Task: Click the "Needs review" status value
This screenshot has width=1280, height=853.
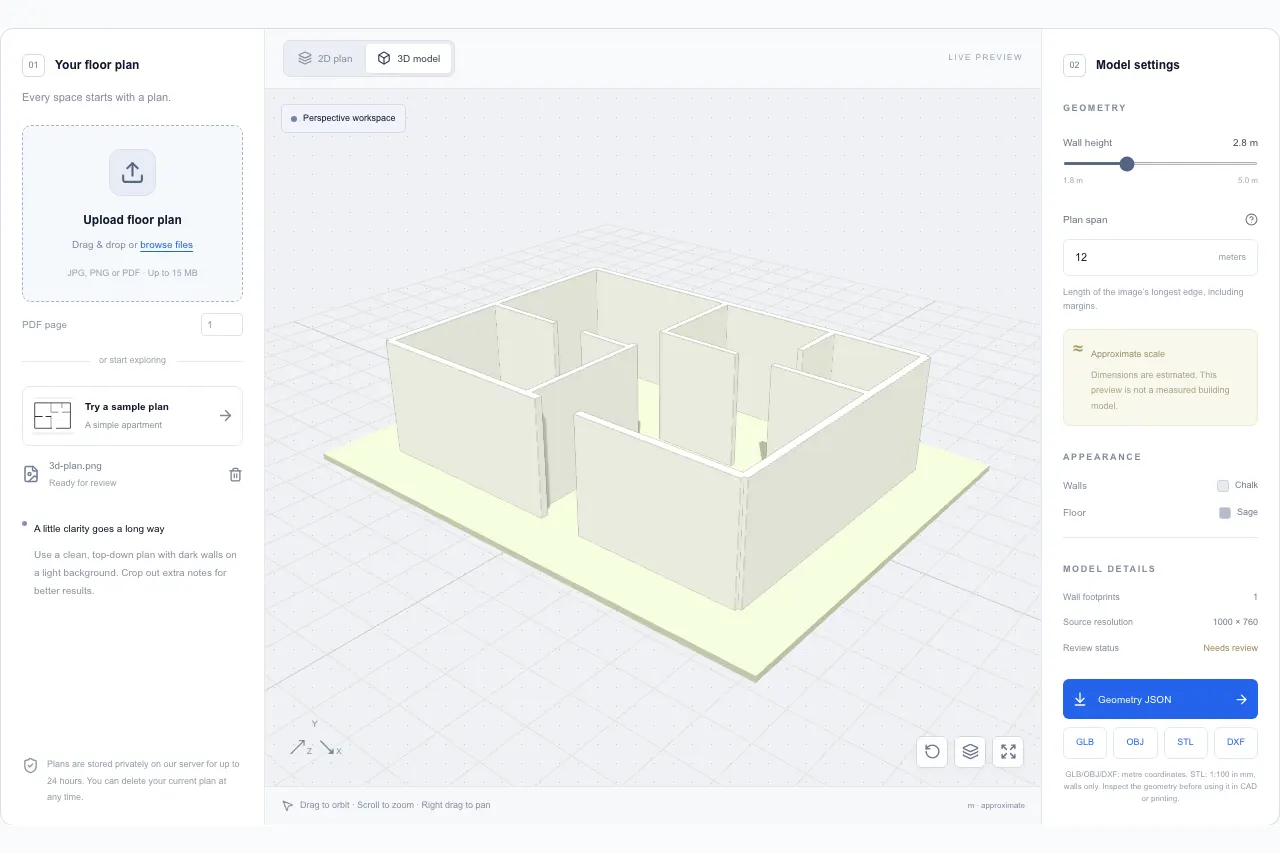Action: point(1230,648)
